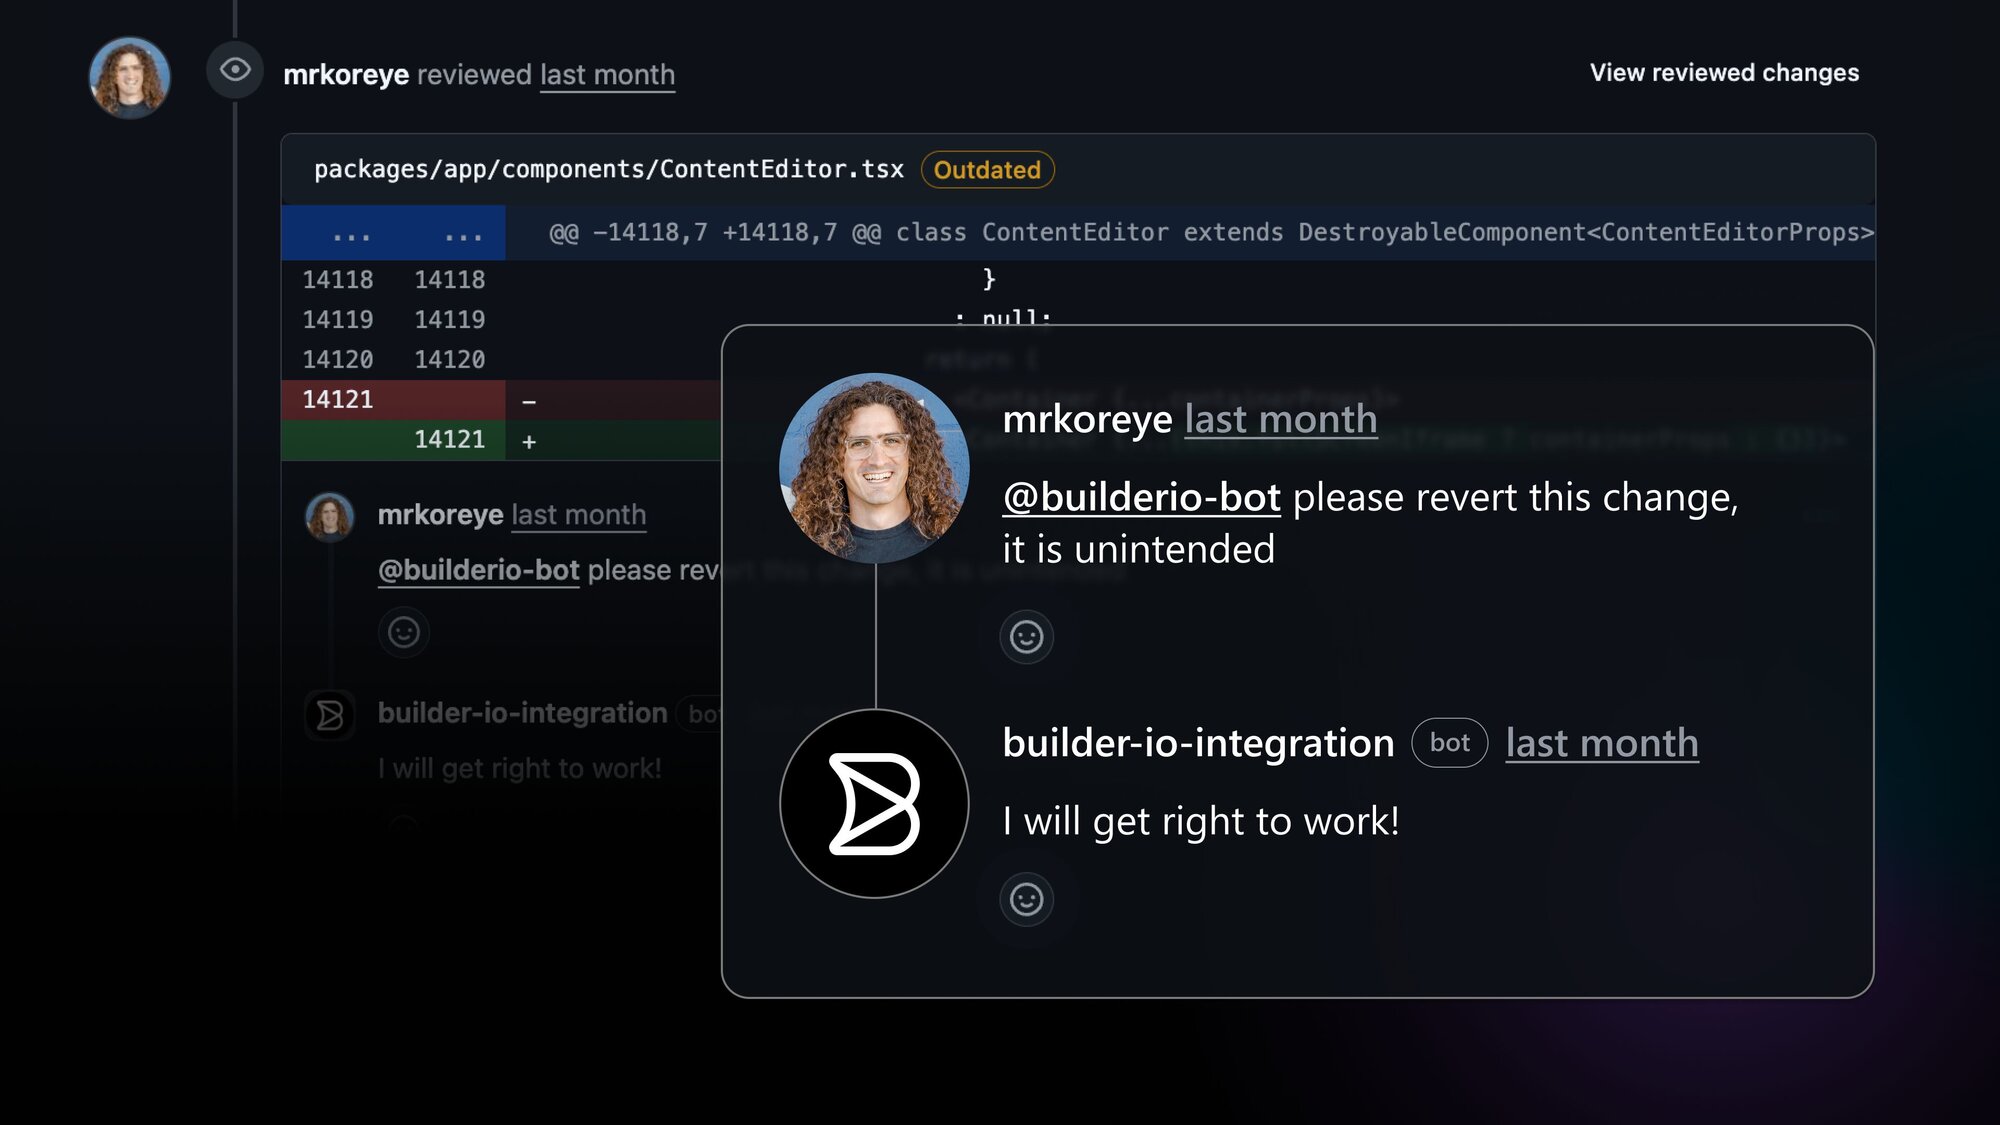This screenshot has height=1125, width=2000.
Task: Select the removed line 14121 number
Action: [x=338, y=400]
